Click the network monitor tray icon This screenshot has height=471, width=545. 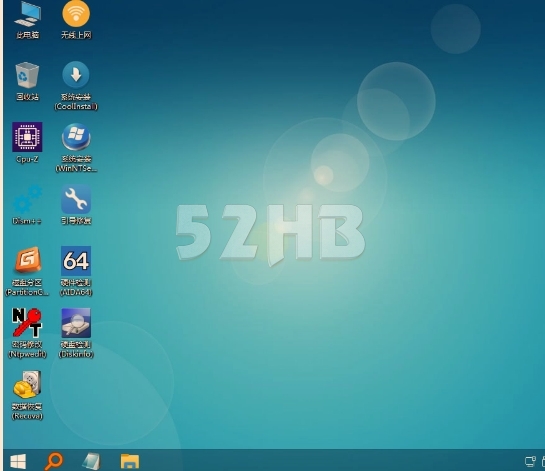(x=530, y=461)
